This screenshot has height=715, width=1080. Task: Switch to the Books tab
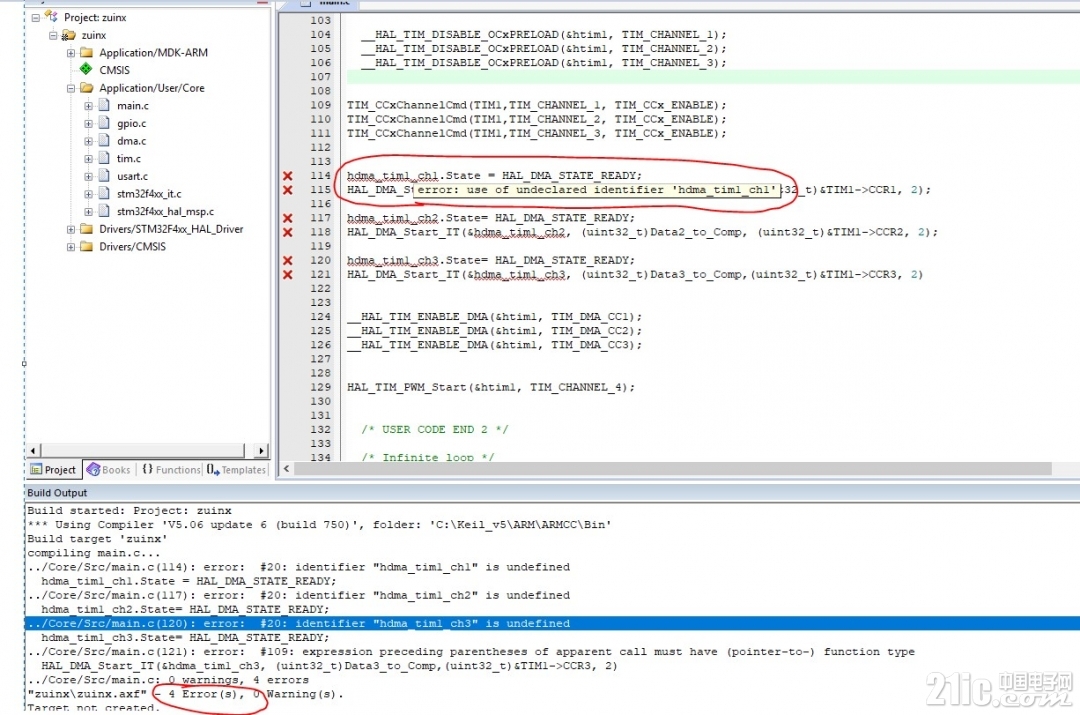coord(109,470)
